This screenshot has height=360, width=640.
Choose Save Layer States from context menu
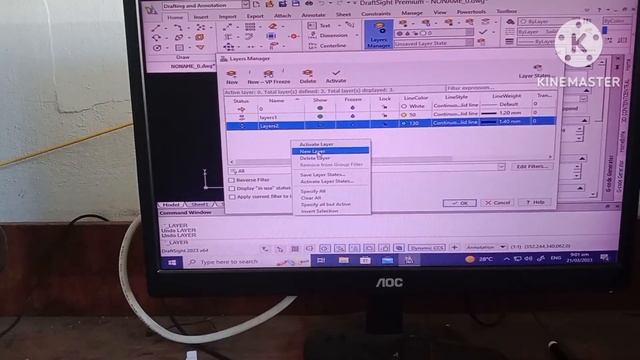tap(322, 175)
